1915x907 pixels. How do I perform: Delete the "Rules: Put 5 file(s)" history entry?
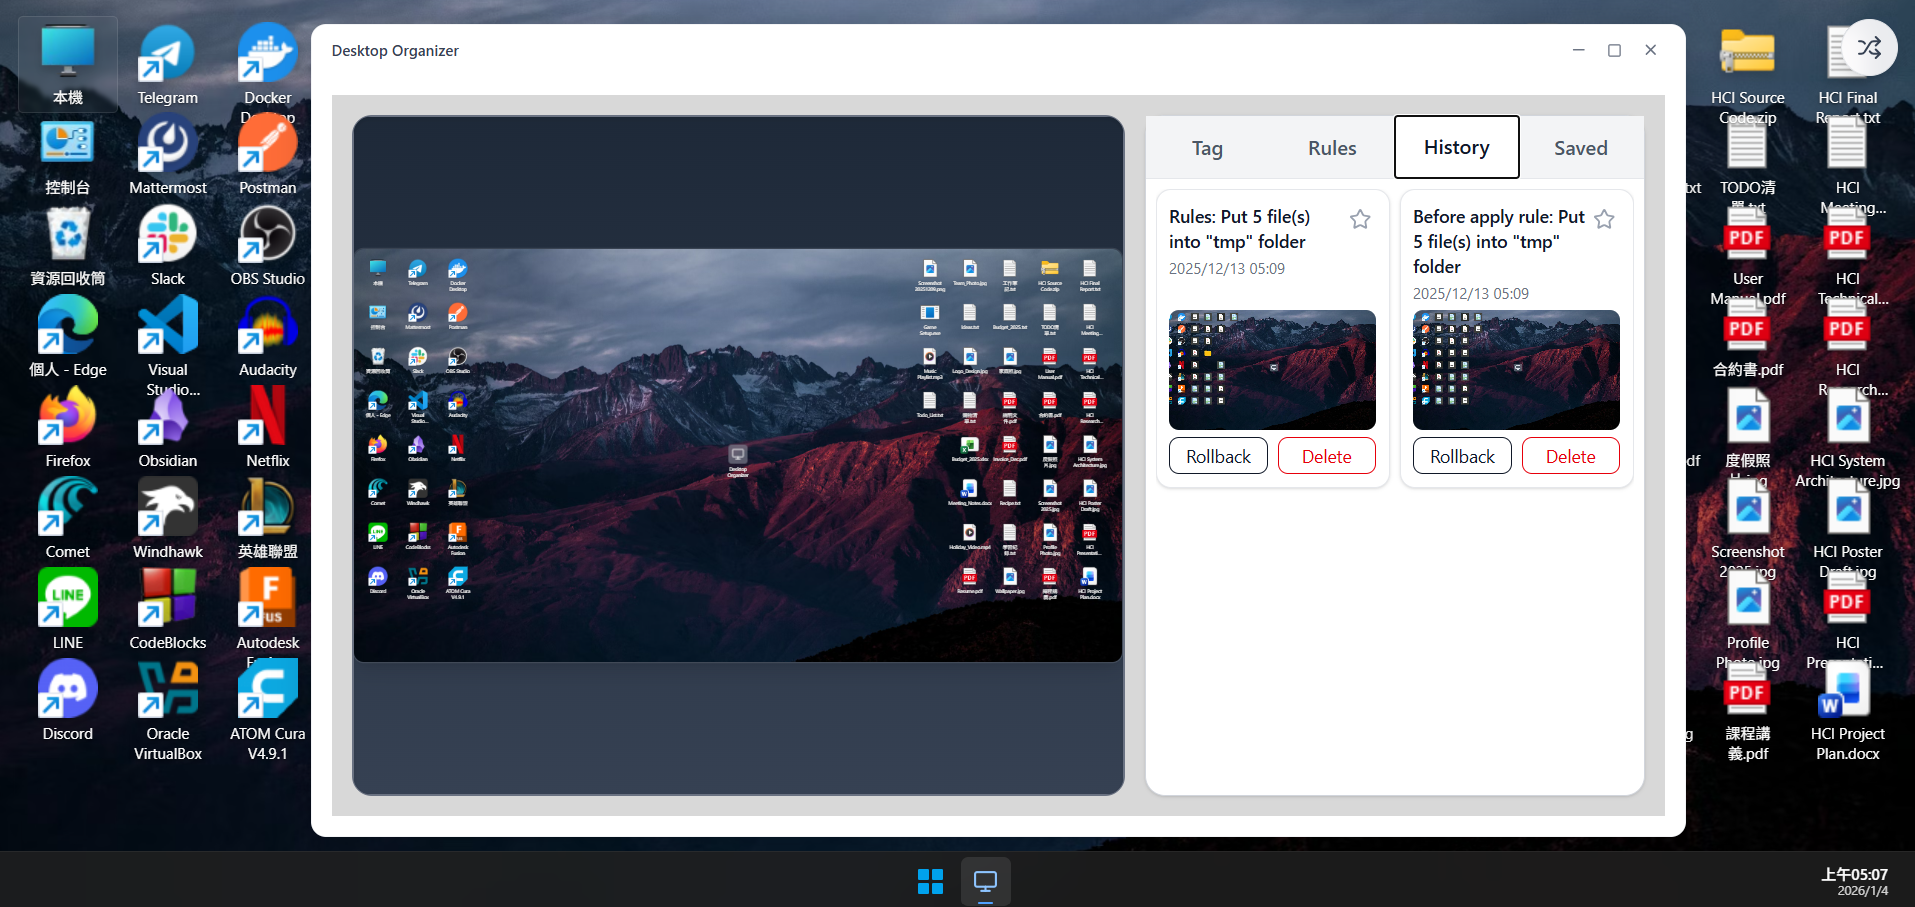(1326, 456)
